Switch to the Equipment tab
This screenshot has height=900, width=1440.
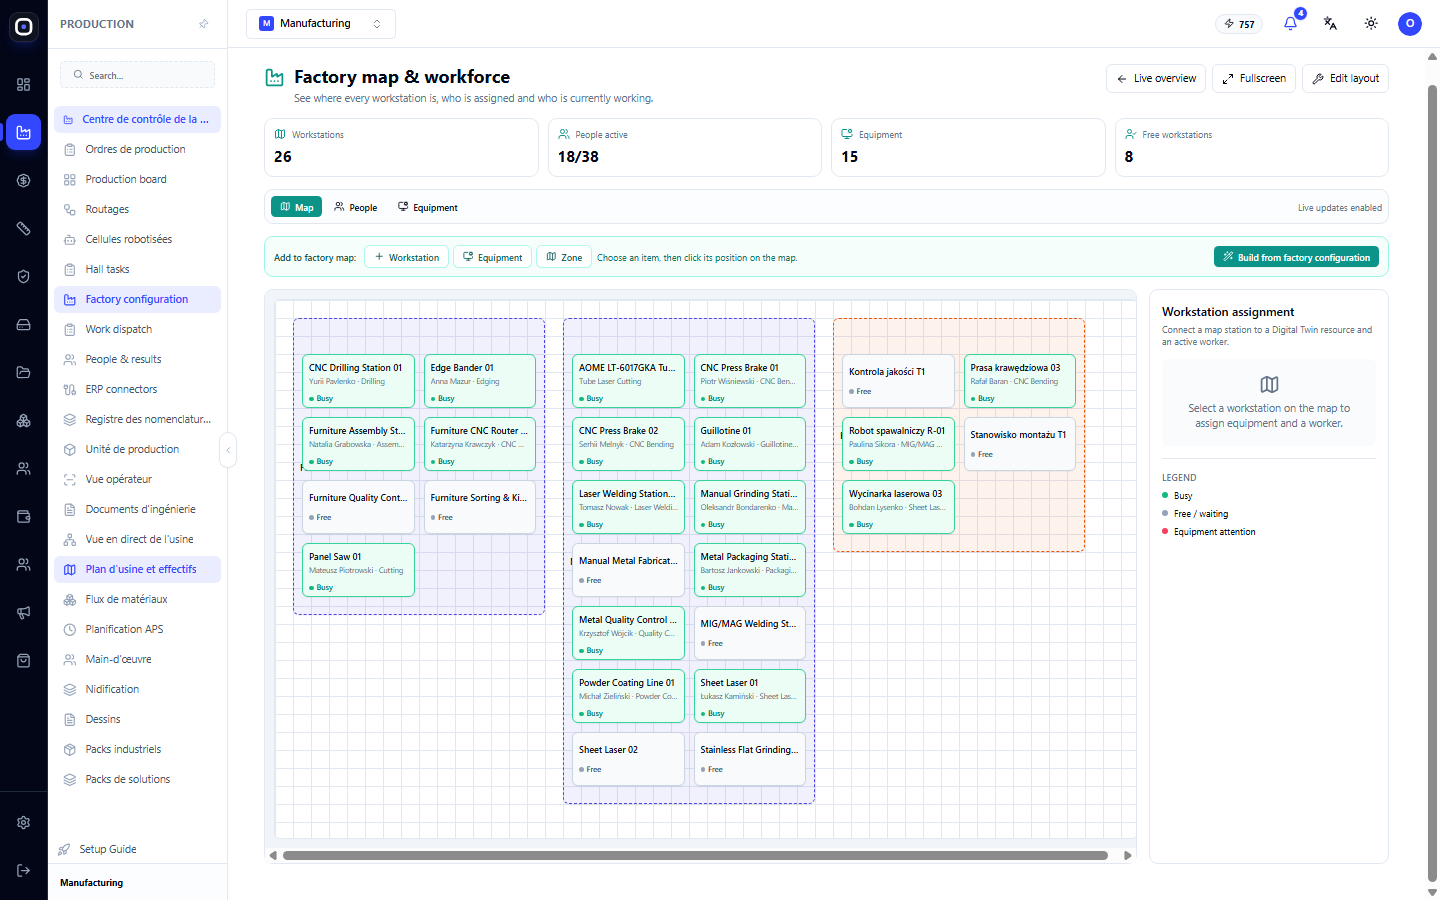coord(428,207)
